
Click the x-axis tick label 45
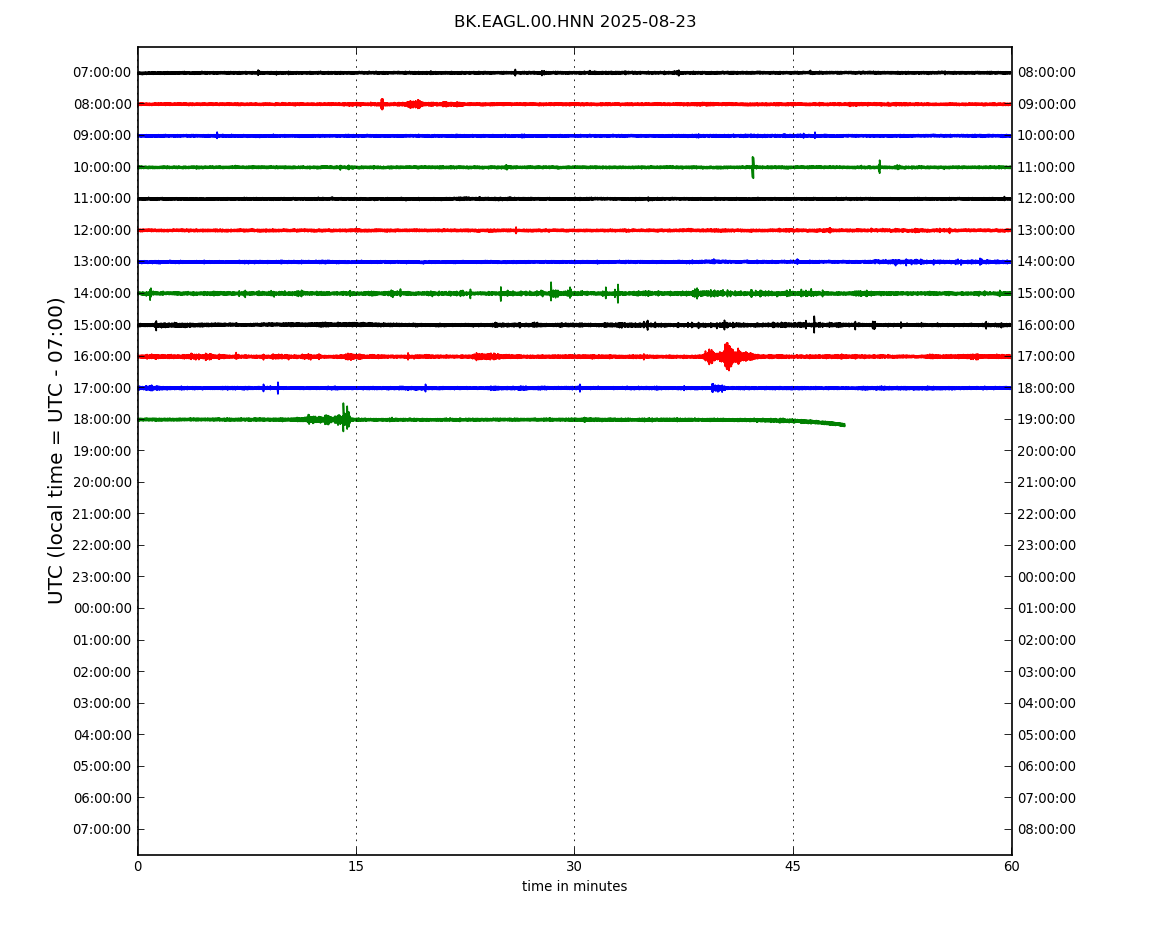point(793,866)
